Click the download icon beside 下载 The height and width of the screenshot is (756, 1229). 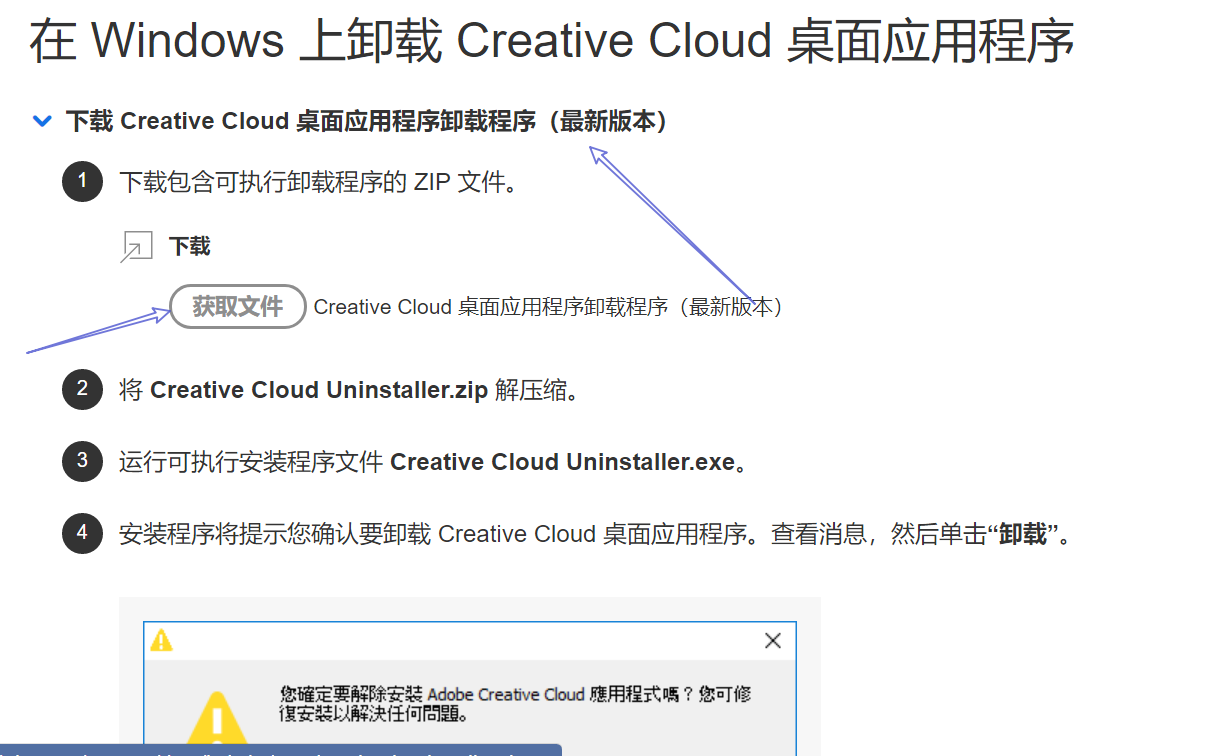tap(135, 245)
